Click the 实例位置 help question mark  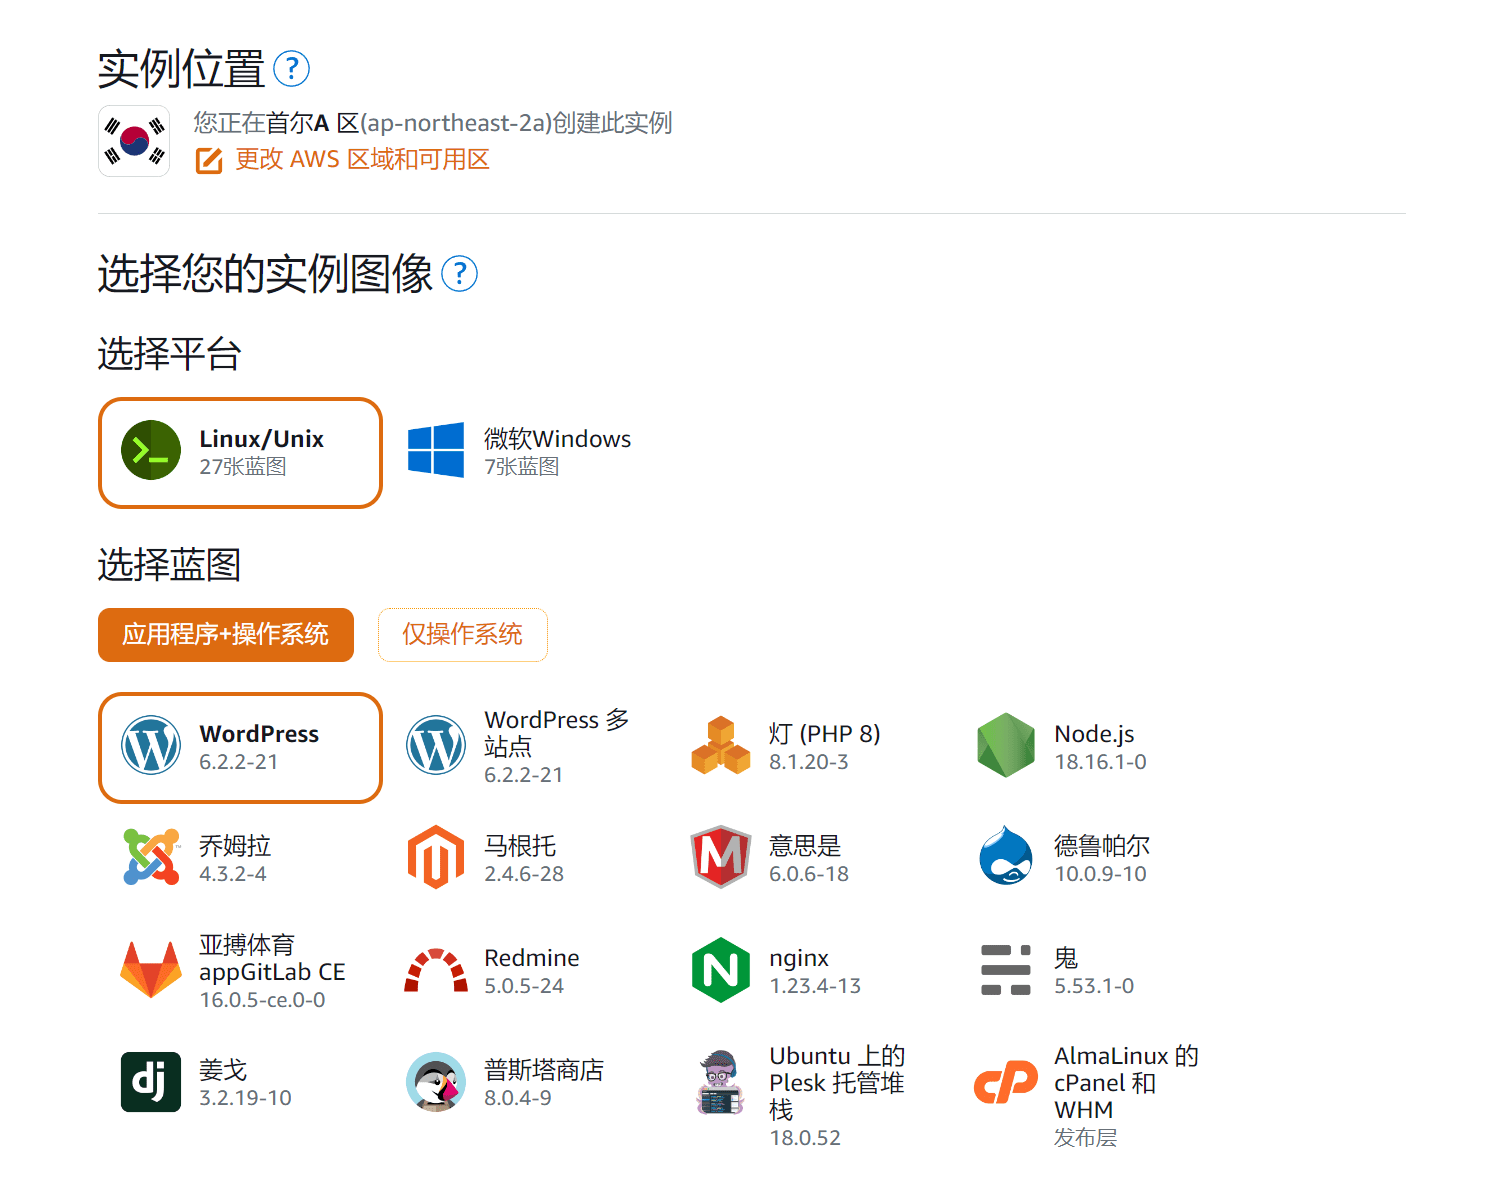click(291, 68)
